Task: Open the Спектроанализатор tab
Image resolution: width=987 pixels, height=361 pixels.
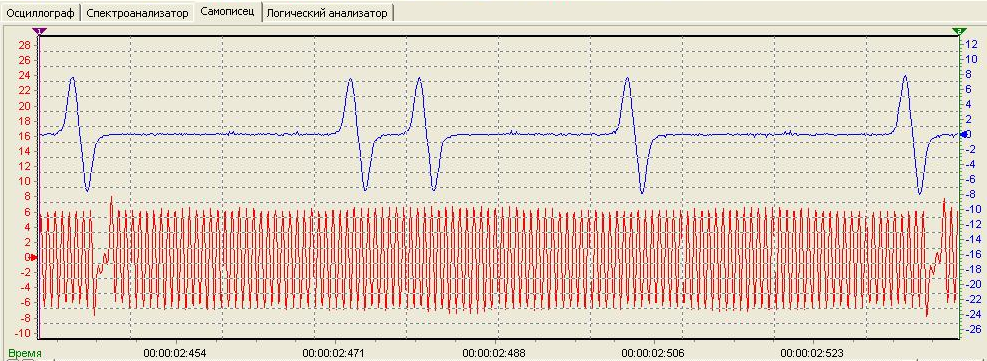Action: [137, 13]
